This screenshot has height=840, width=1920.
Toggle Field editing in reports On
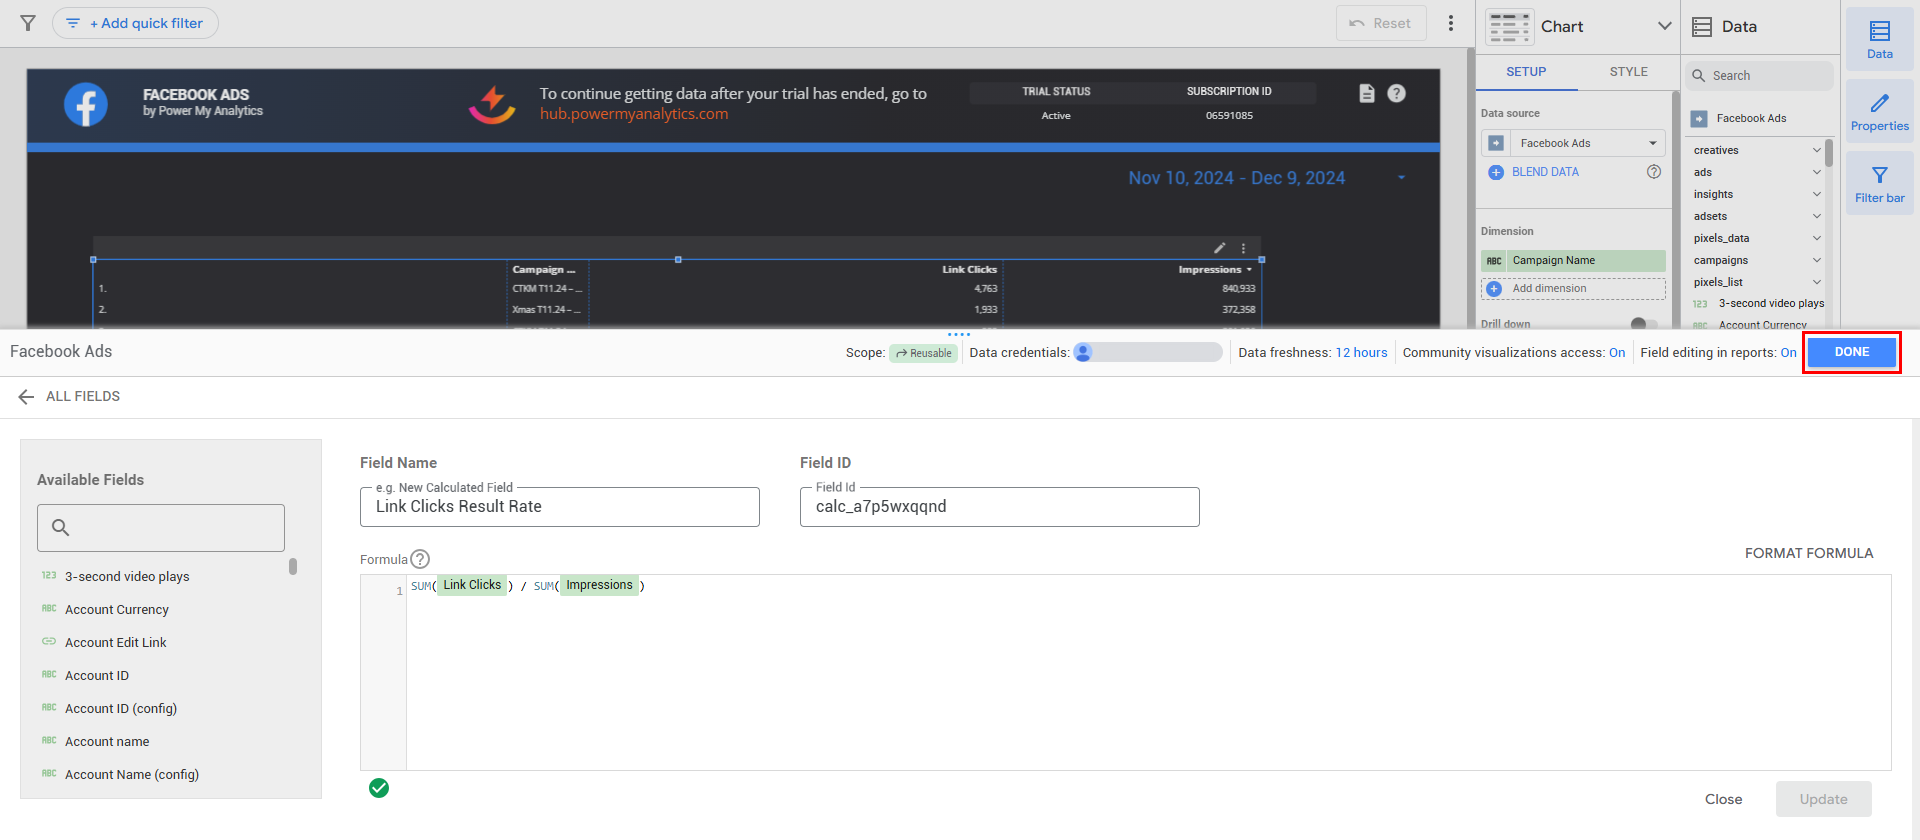tap(1788, 353)
